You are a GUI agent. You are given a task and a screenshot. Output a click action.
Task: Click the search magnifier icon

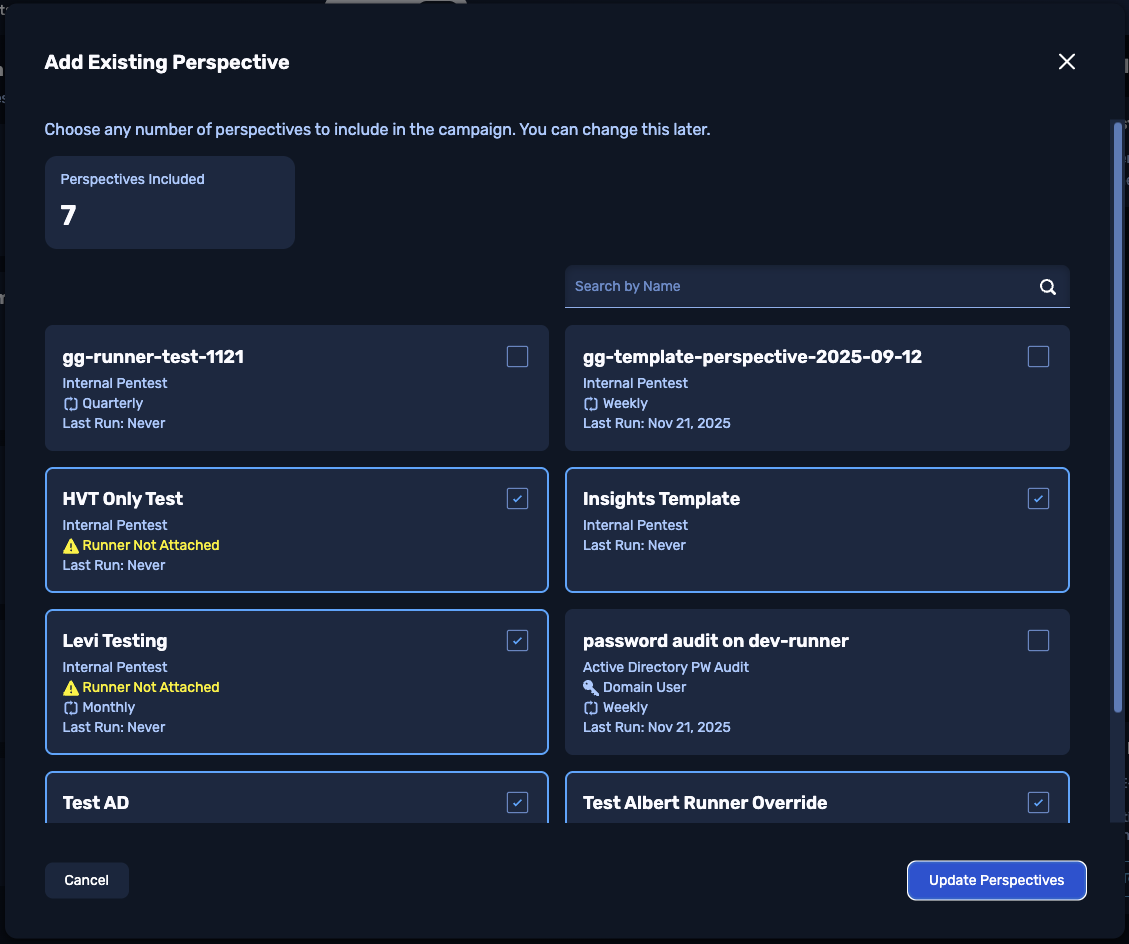[1047, 287]
